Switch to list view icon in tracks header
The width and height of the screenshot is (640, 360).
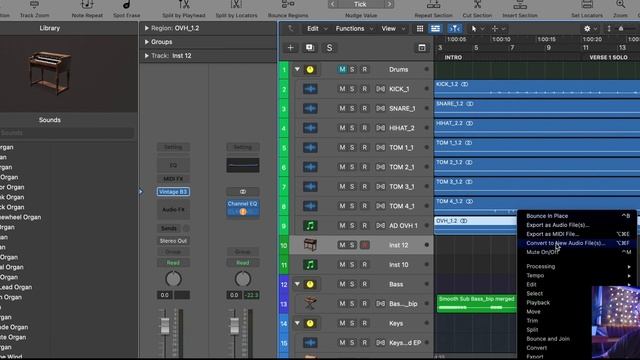(x=436, y=29)
